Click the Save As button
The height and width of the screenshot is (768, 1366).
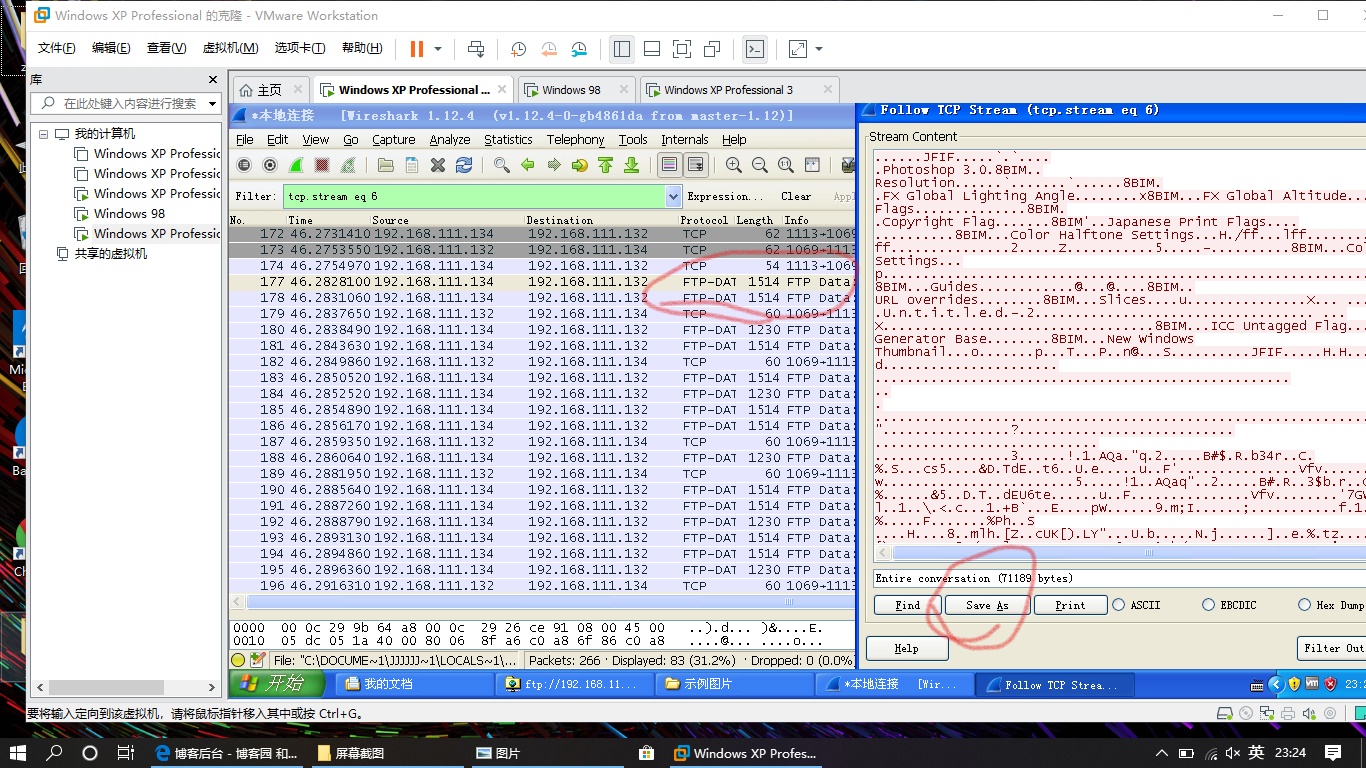coord(987,605)
